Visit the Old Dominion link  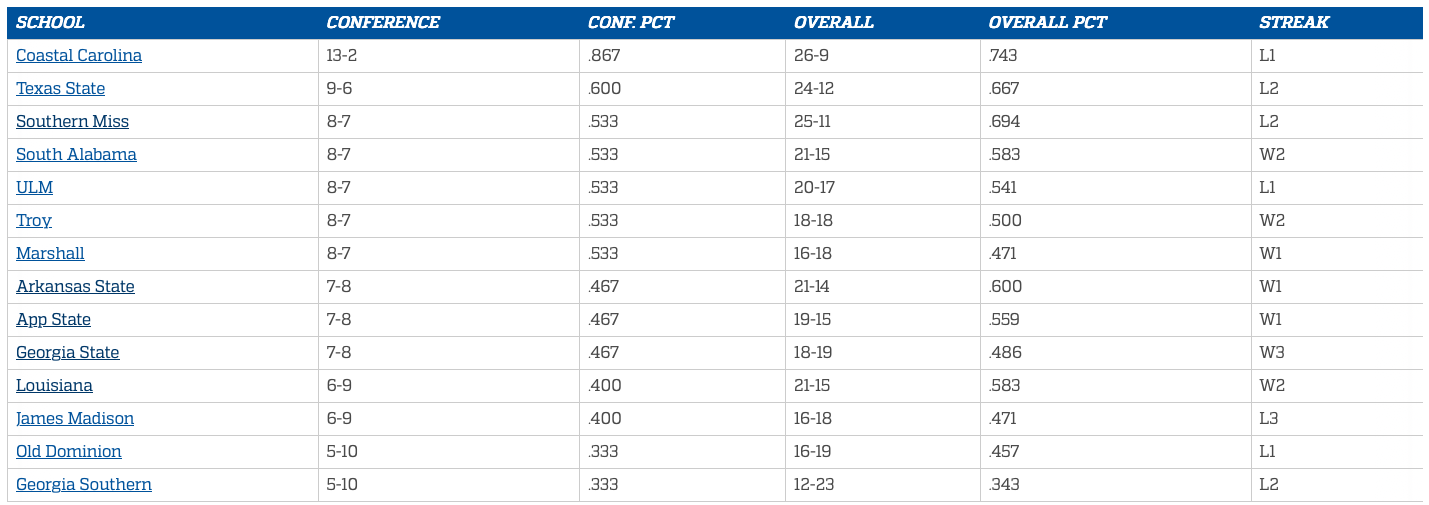(69, 452)
